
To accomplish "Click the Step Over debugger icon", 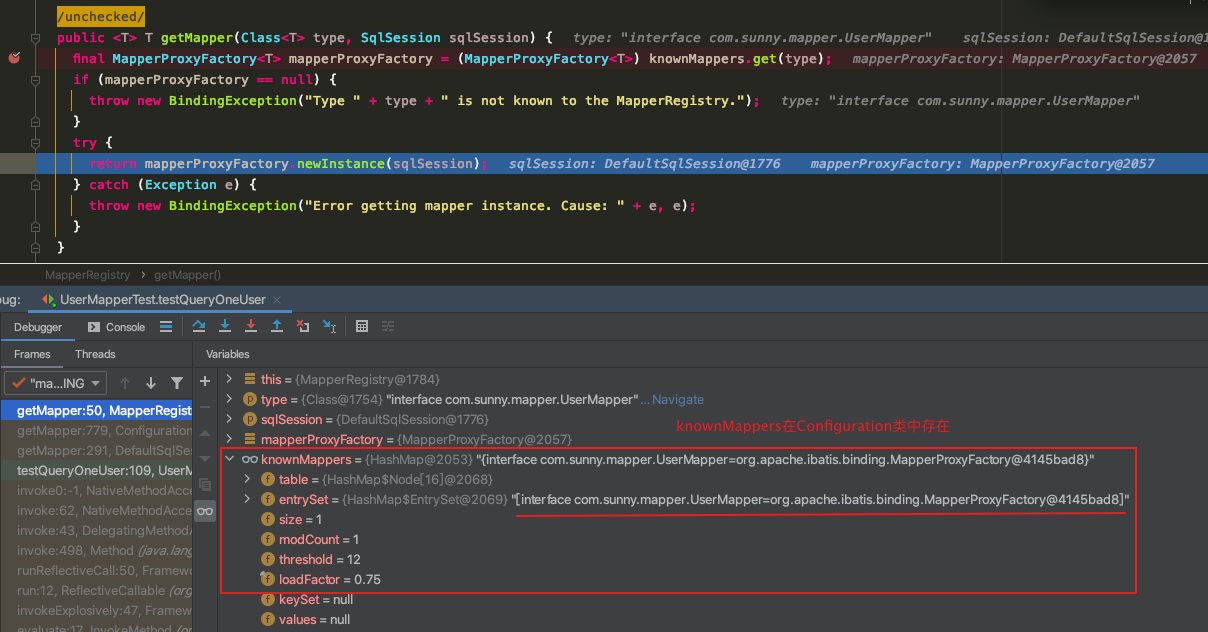I will click(199, 326).
